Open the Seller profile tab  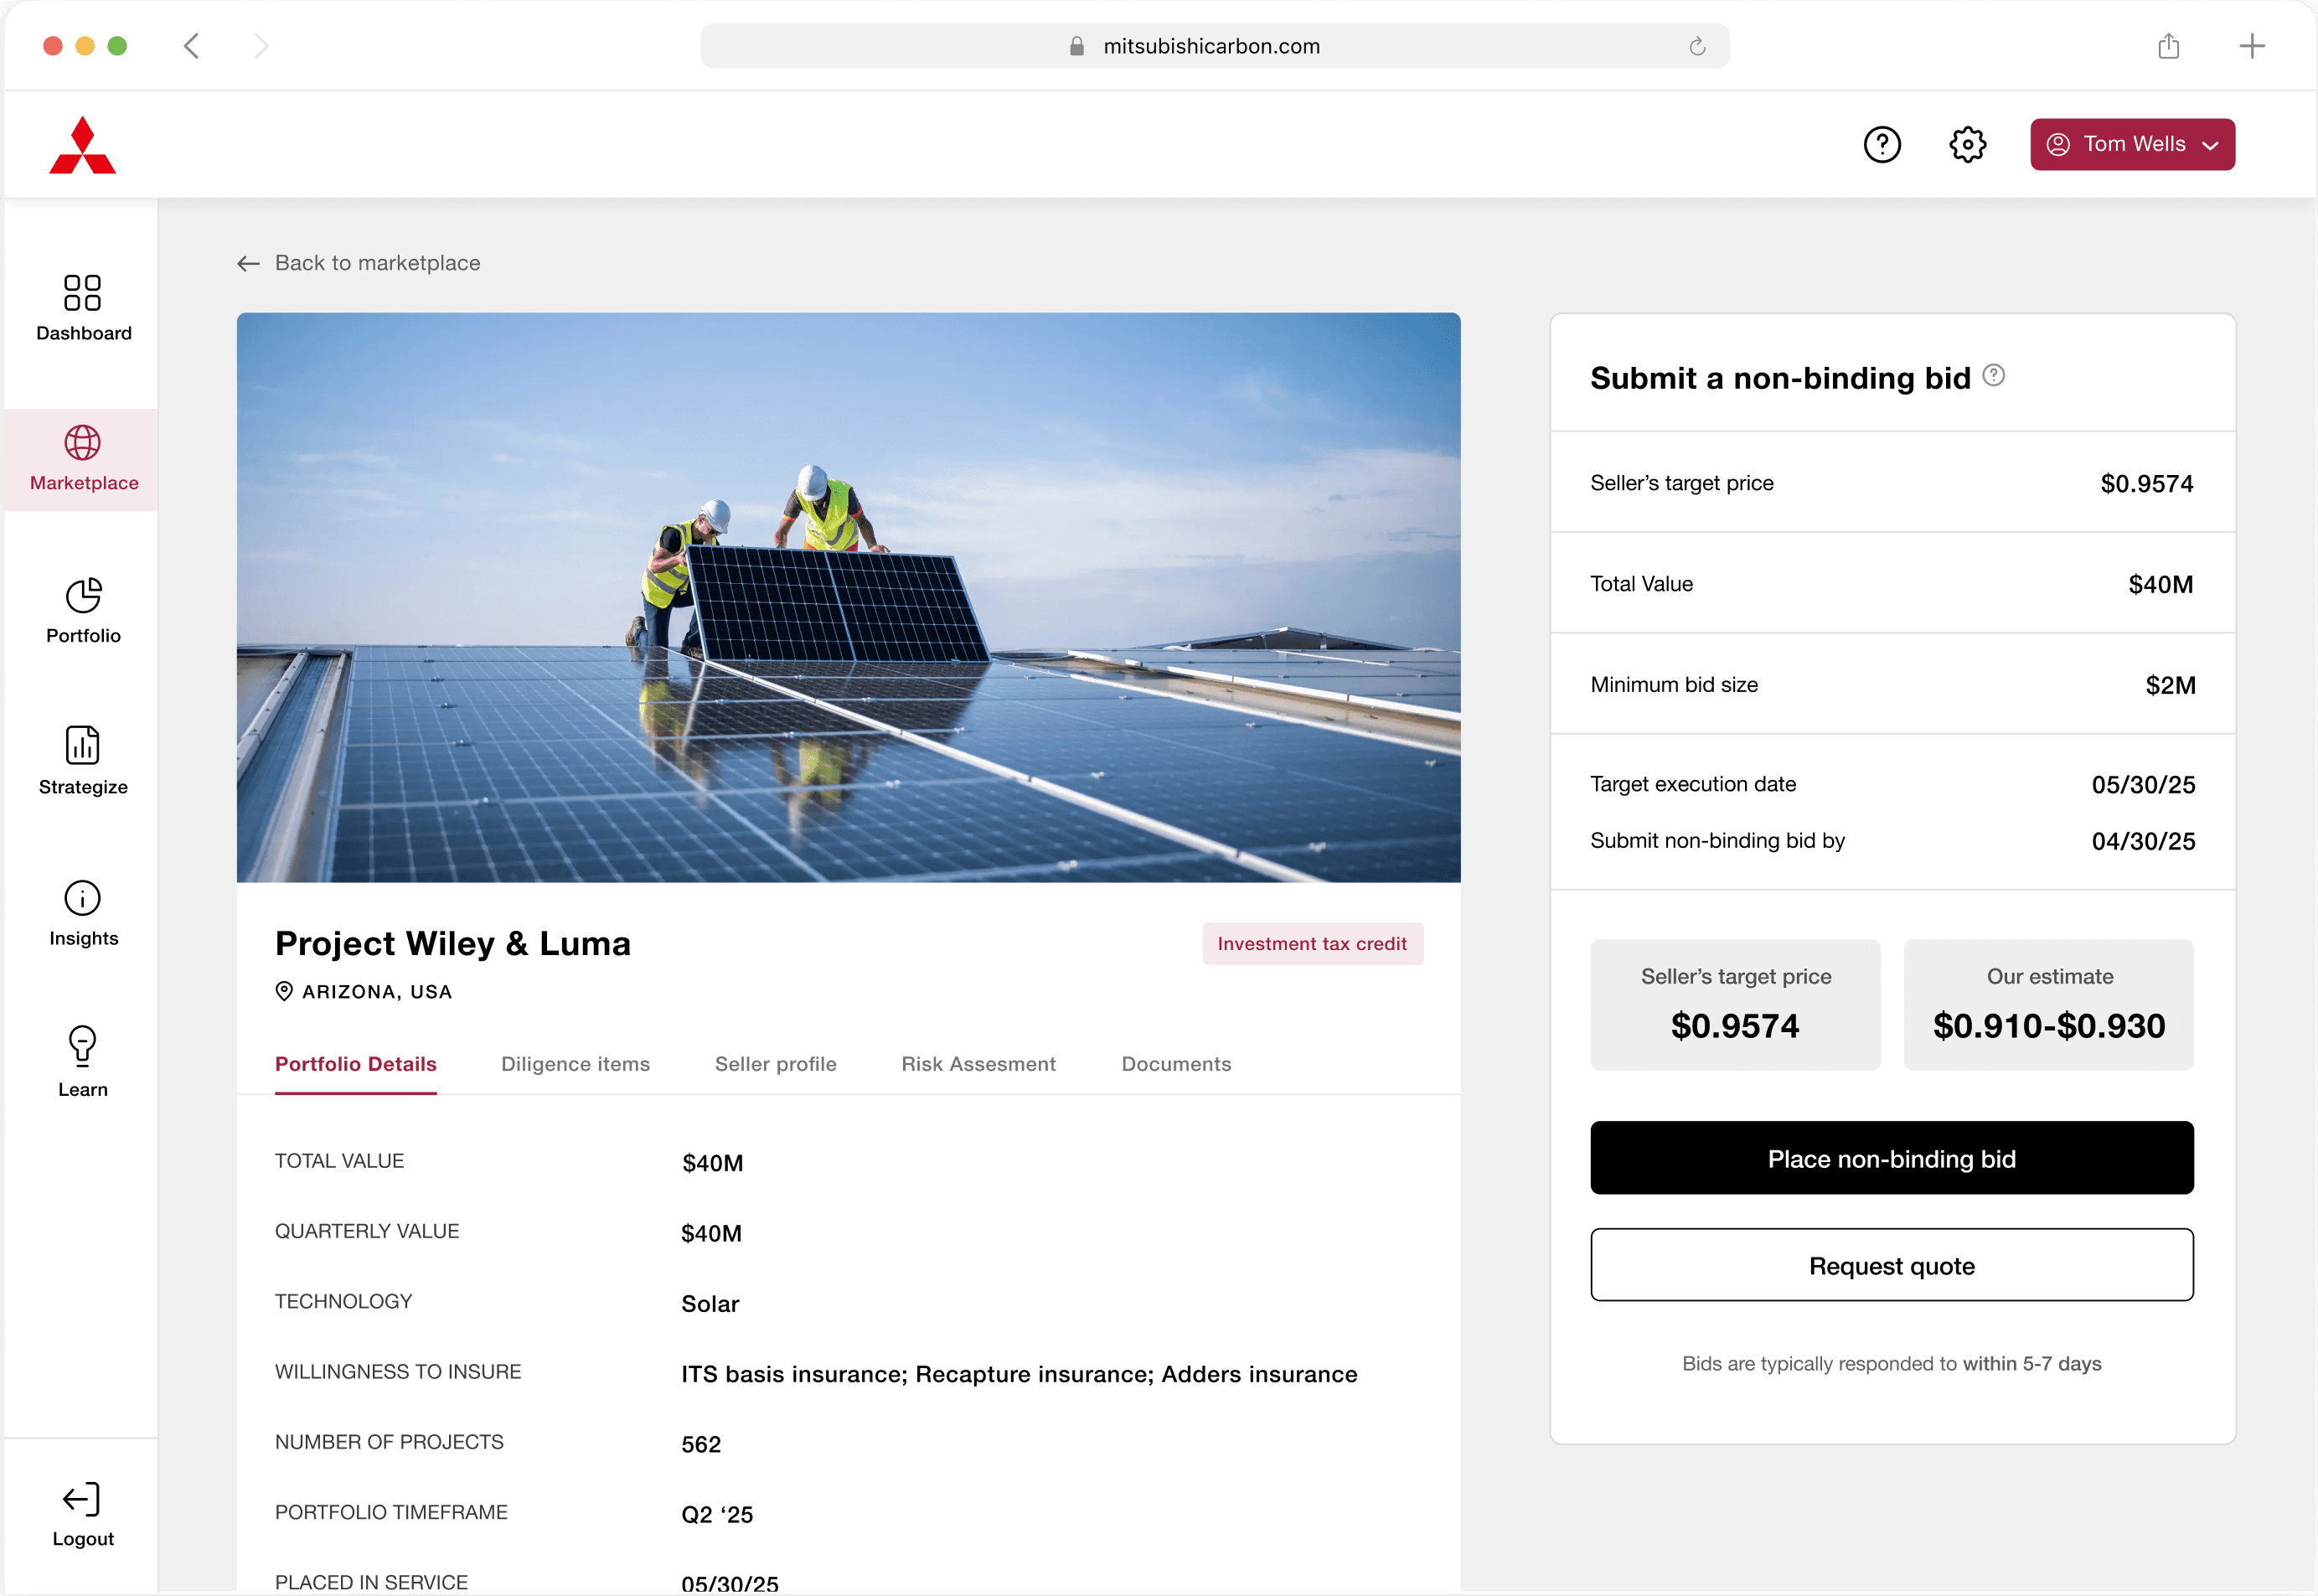pyautogui.click(x=775, y=1064)
